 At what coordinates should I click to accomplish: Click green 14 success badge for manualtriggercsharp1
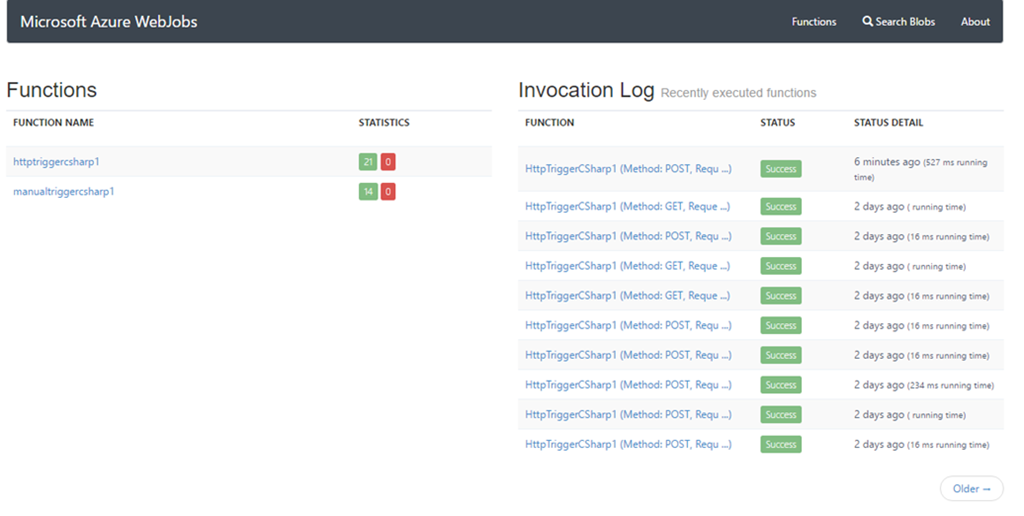368,191
